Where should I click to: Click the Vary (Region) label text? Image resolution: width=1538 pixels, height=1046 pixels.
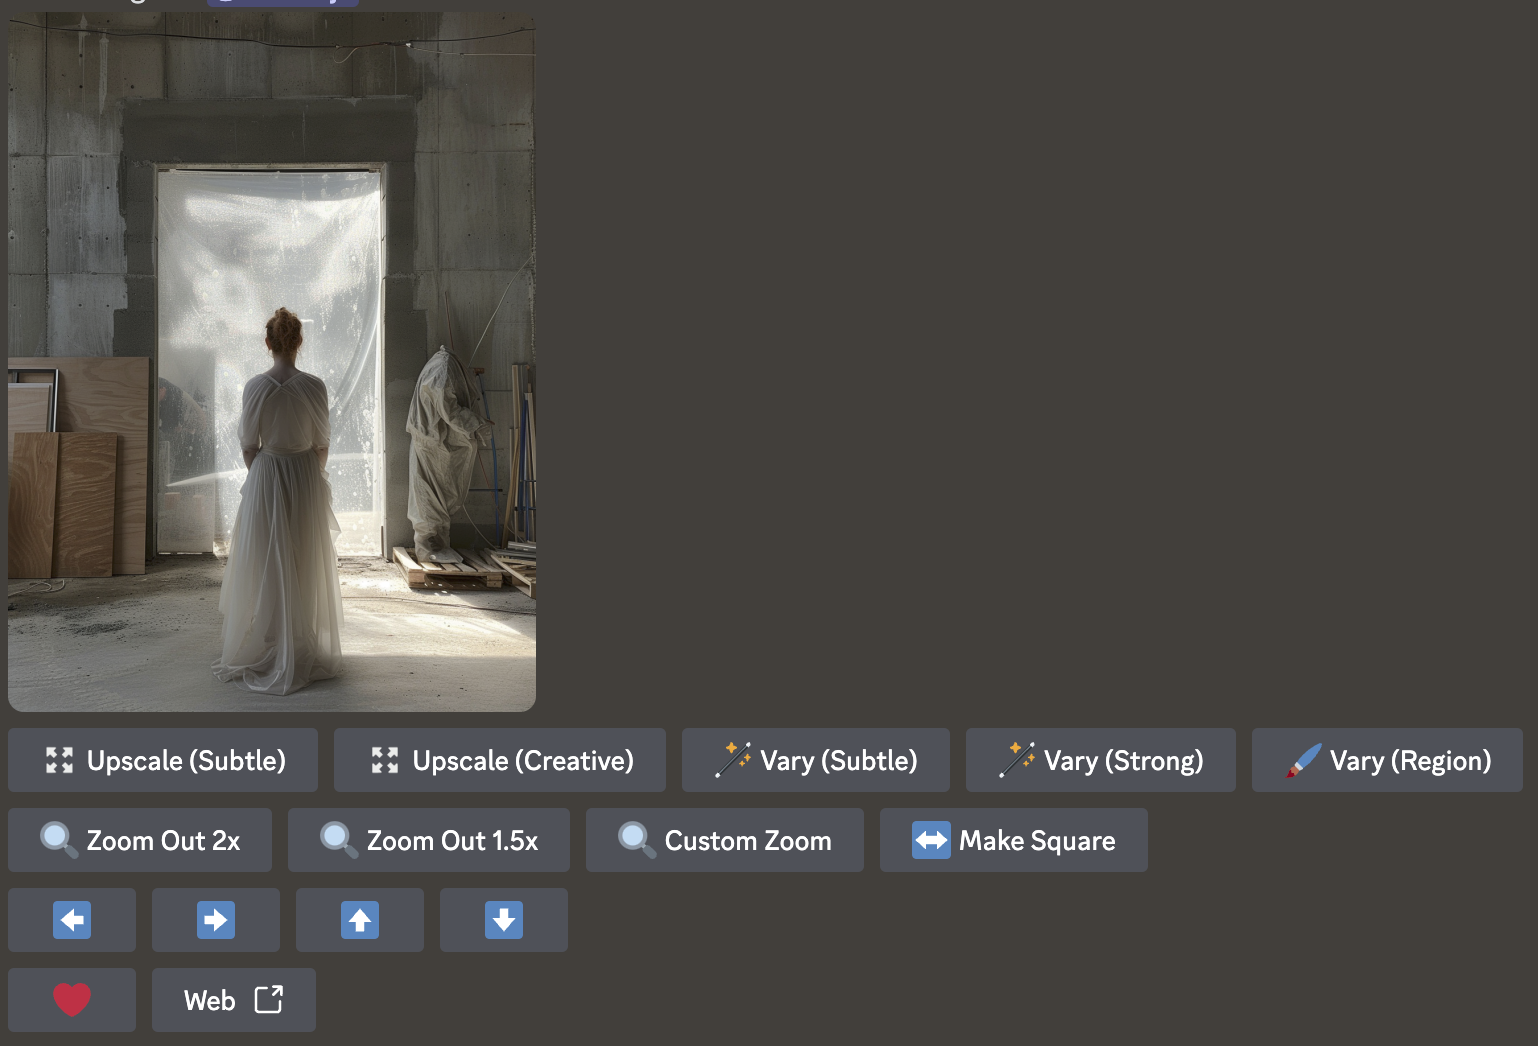click(x=1410, y=761)
